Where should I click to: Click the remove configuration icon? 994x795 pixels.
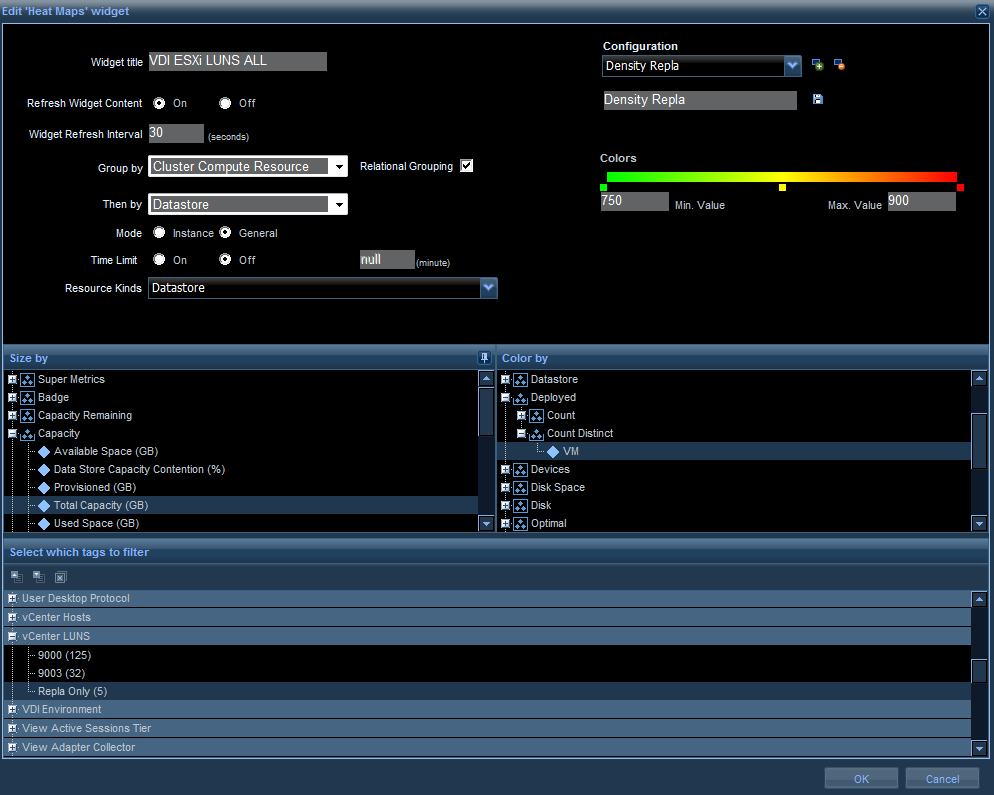point(839,66)
